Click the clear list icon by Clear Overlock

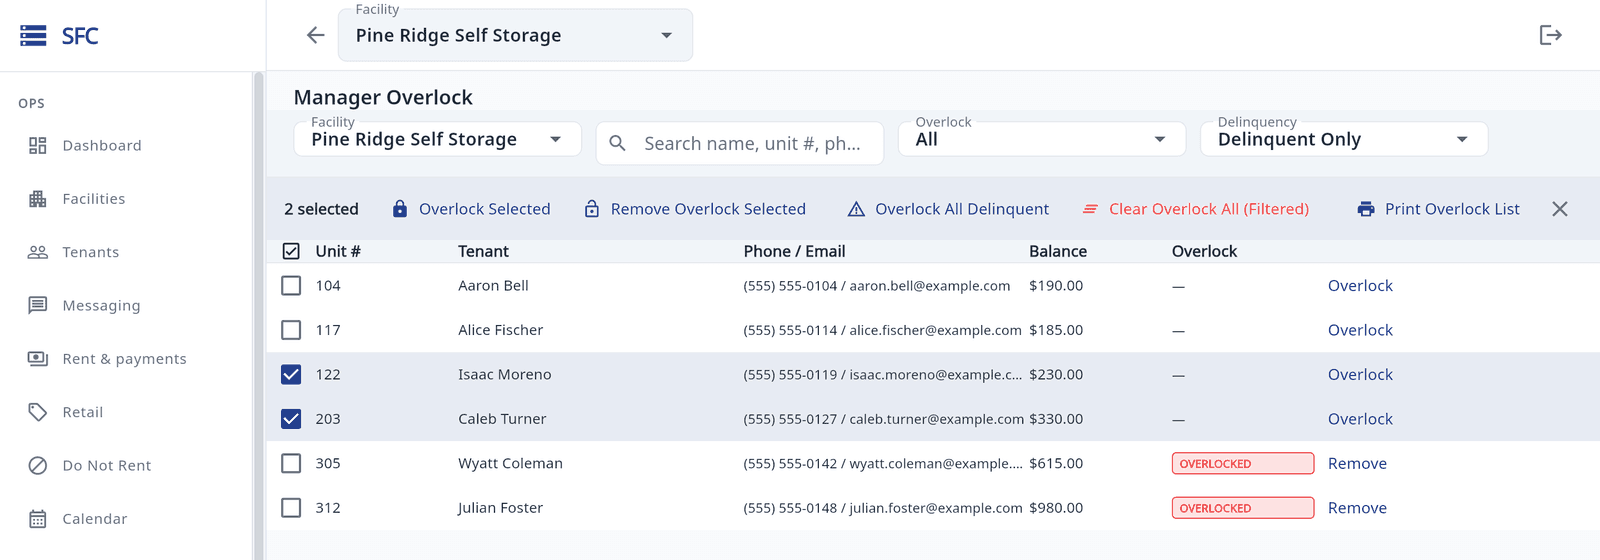coord(1090,209)
